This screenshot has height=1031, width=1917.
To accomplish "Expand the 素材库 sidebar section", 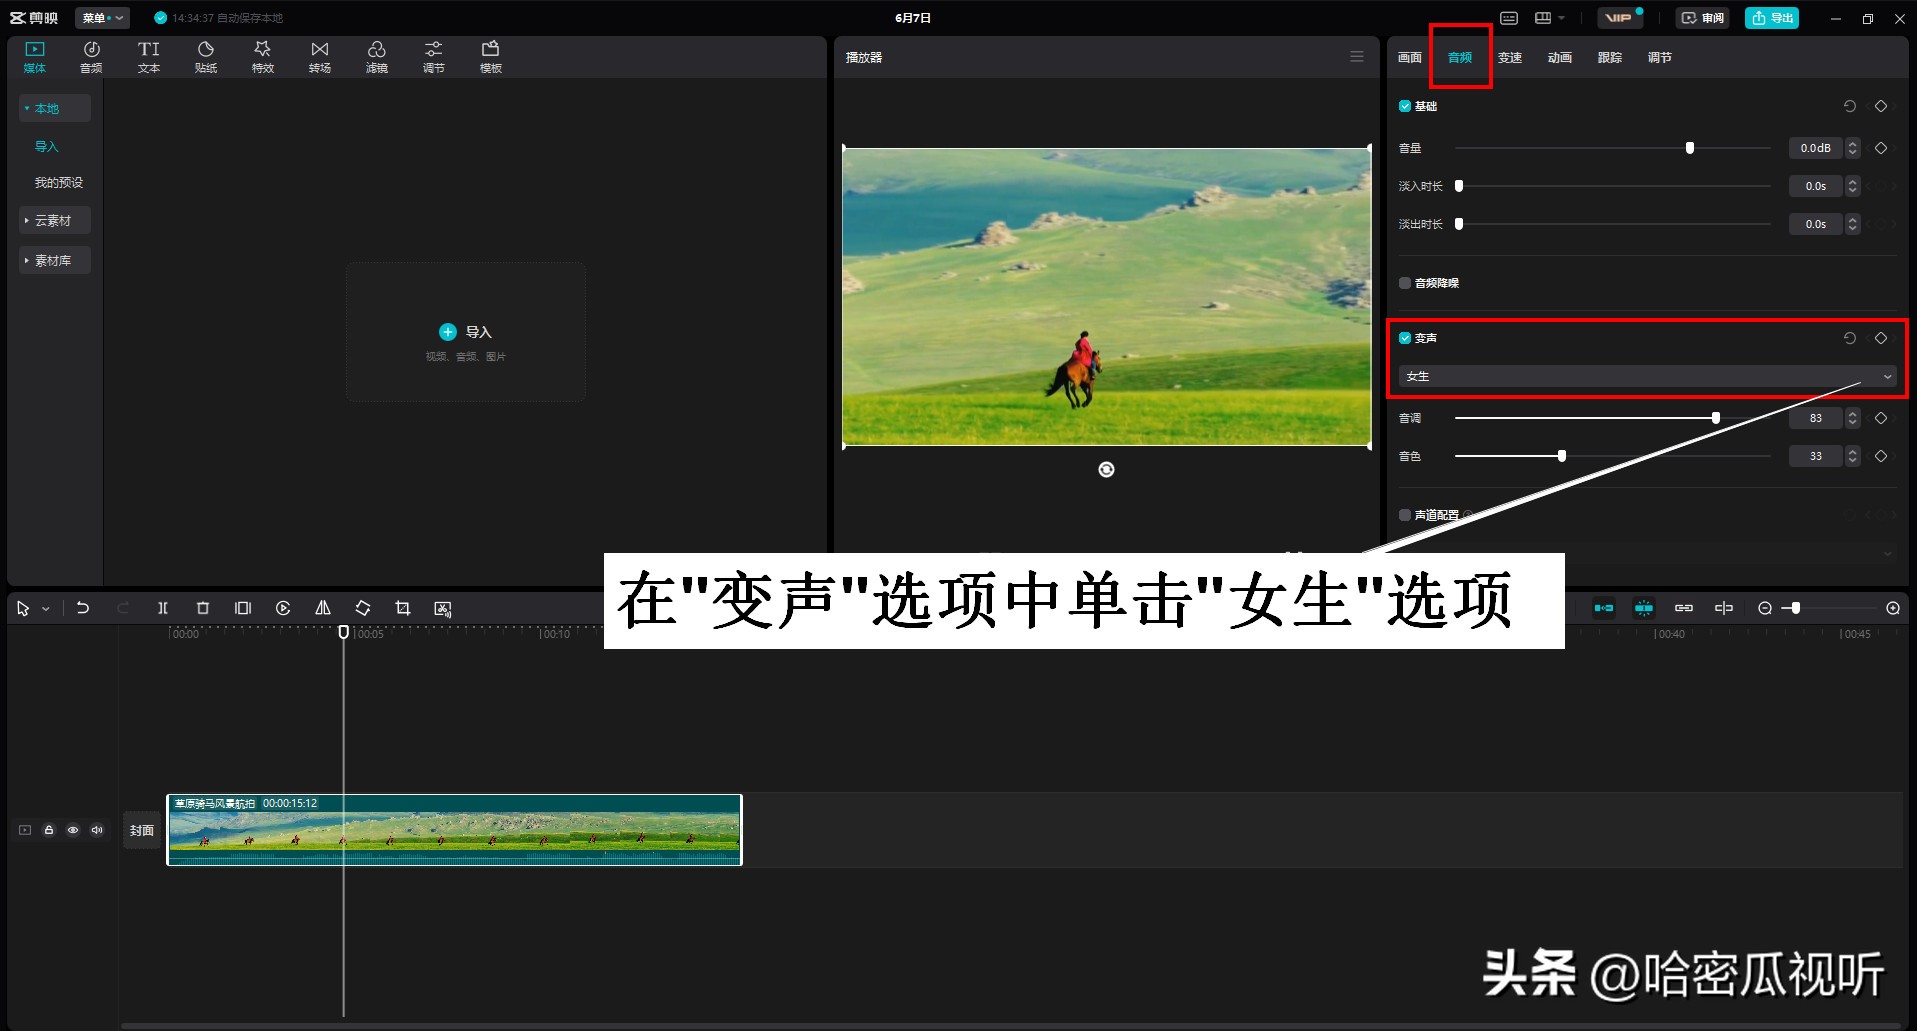I will (x=54, y=259).
